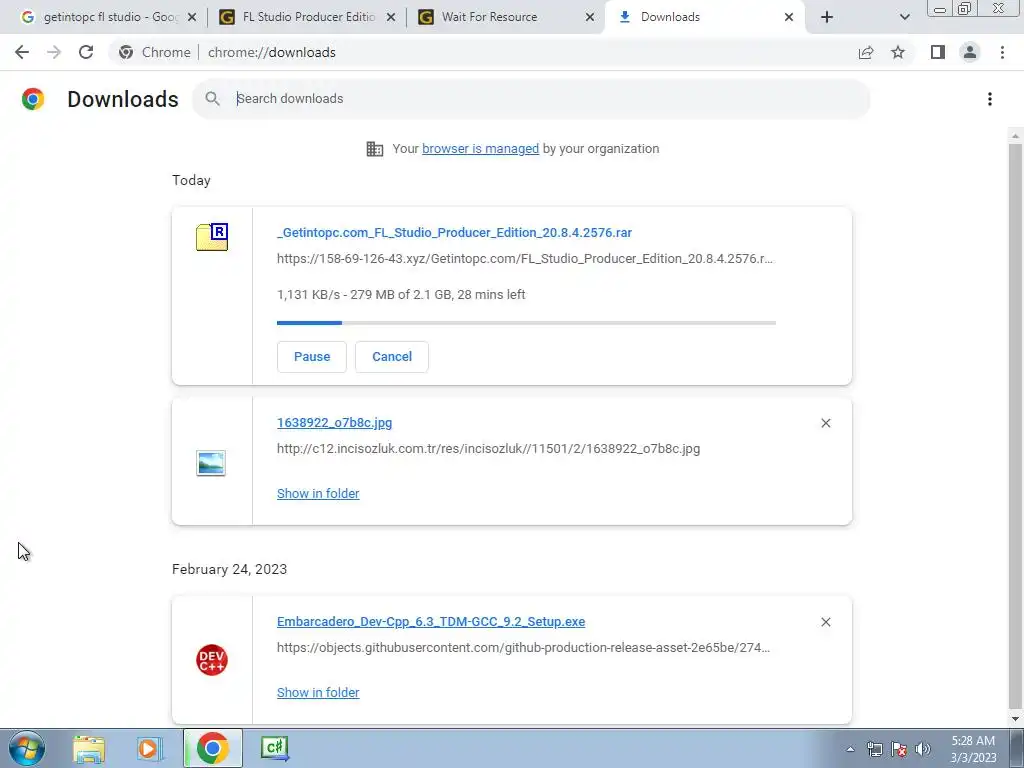Click scrollbar down arrow

point(1015,719)
